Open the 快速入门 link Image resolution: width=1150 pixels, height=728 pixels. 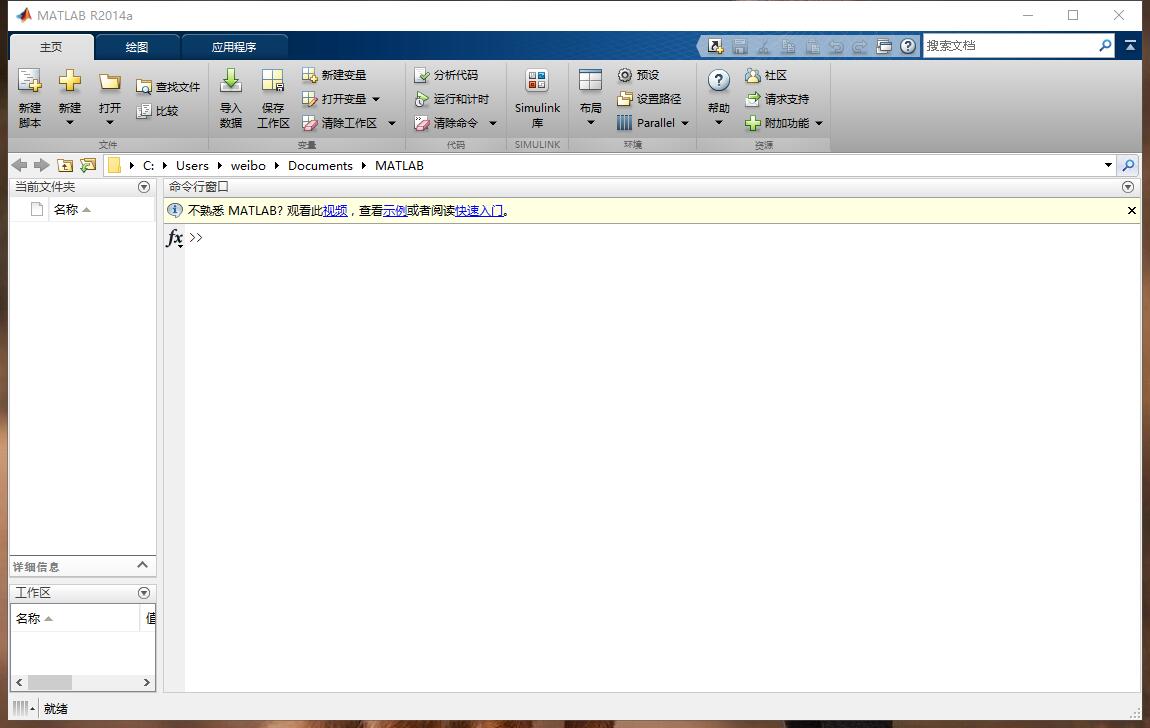(479, 211)
